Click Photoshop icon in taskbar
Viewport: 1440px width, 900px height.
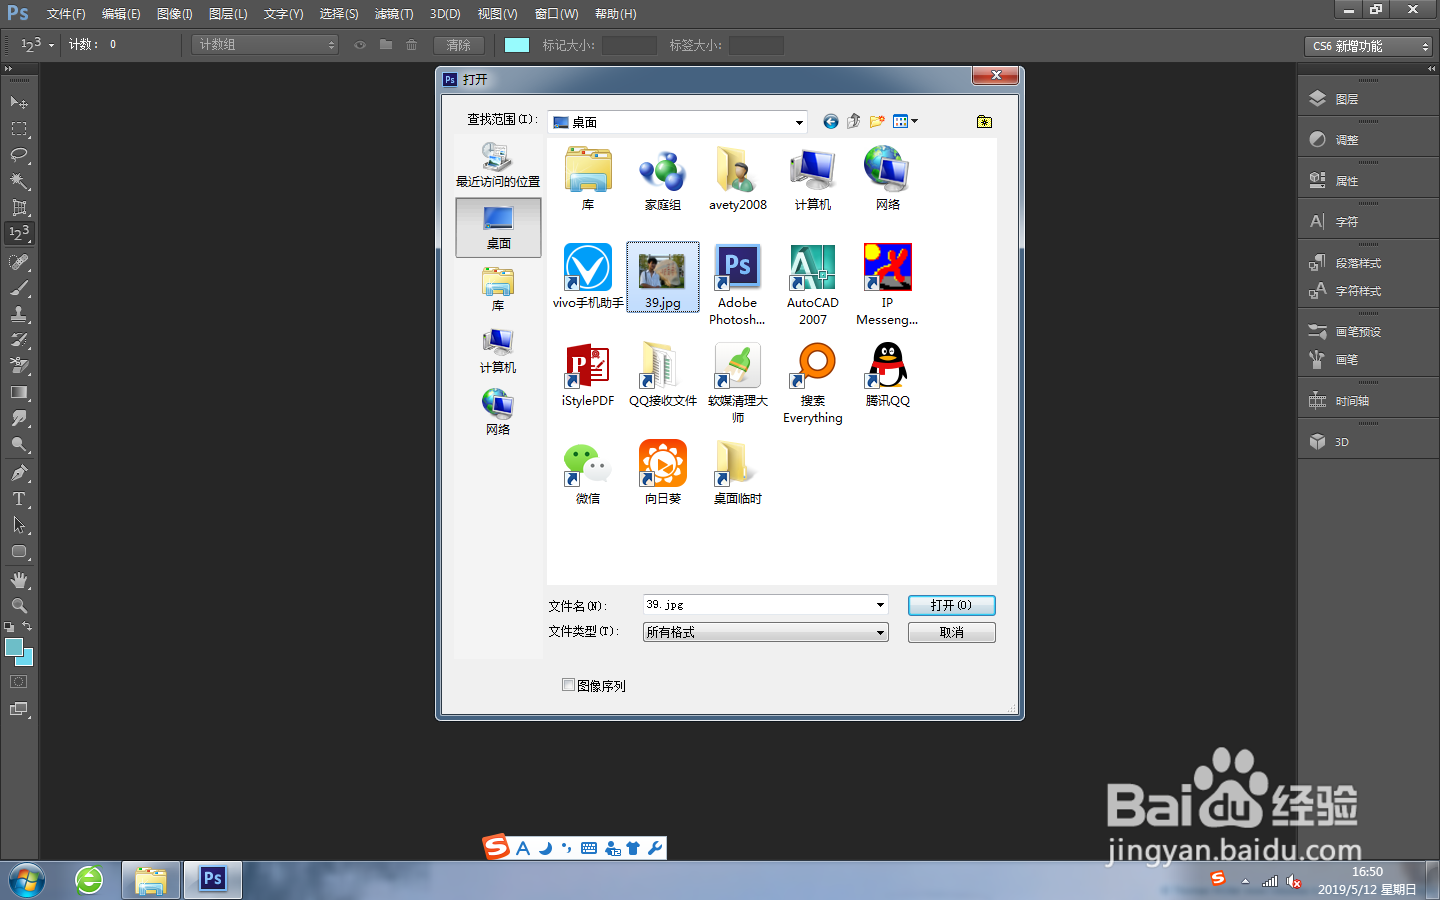pyautogui.click(x=212, y=880)
